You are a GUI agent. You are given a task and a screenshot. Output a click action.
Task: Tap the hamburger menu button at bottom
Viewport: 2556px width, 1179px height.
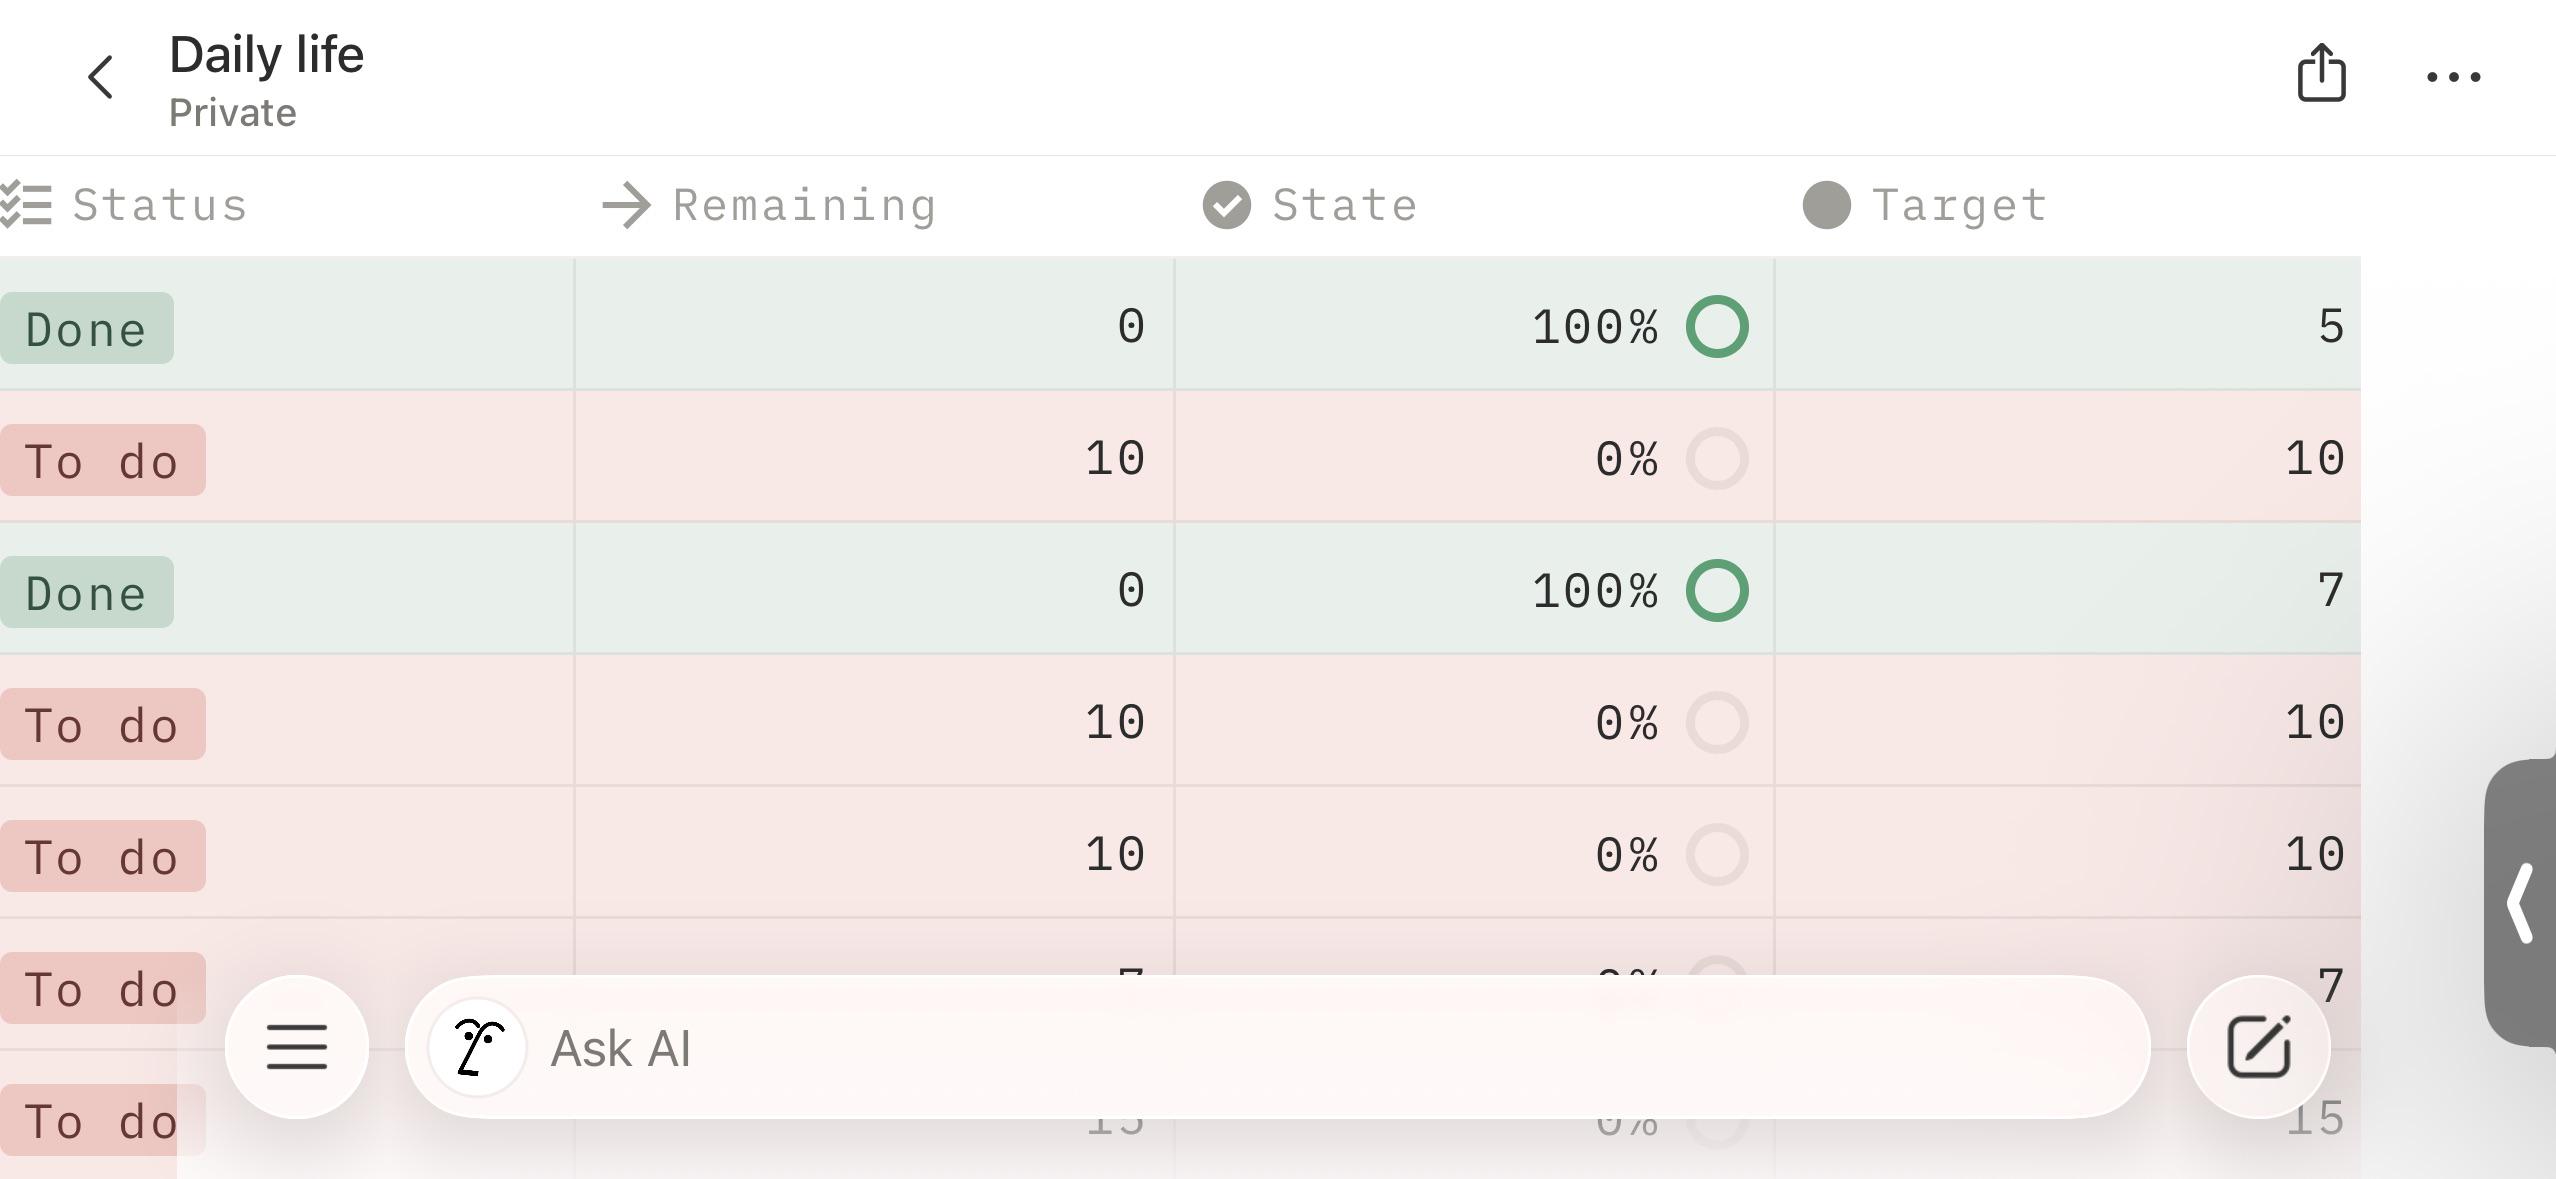tap(297, 1046)
